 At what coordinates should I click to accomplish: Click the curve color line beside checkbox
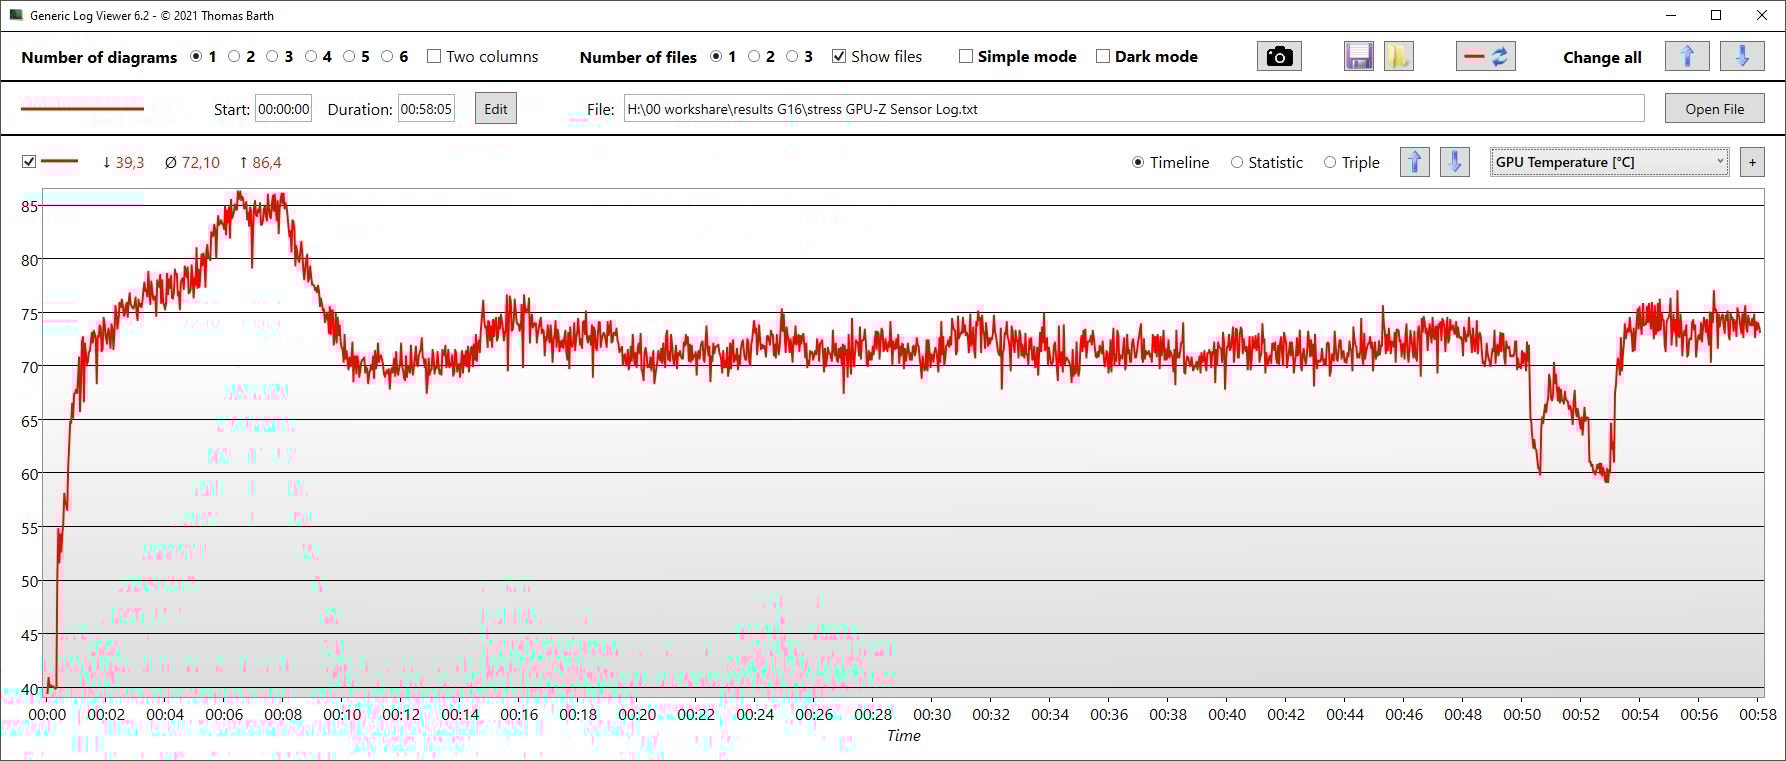60,162
